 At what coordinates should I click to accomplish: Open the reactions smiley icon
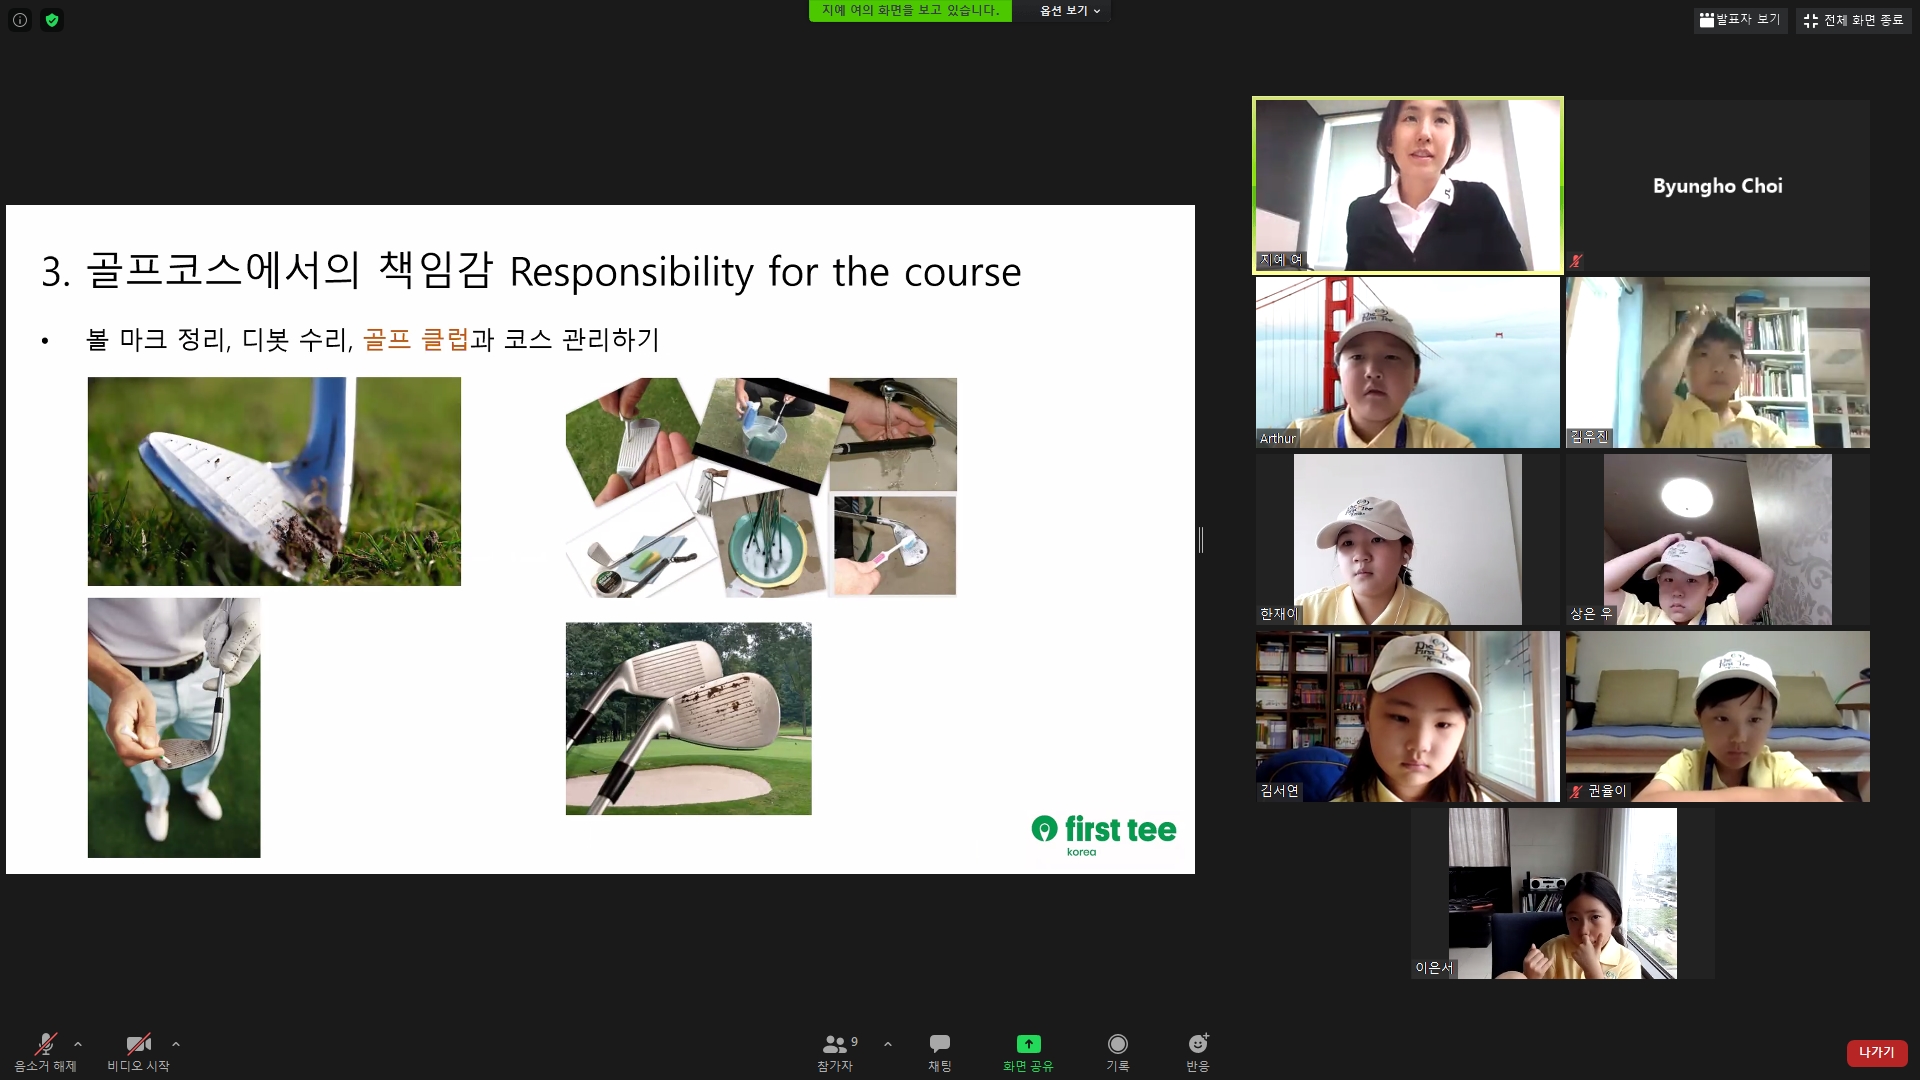point(1197,1044)
